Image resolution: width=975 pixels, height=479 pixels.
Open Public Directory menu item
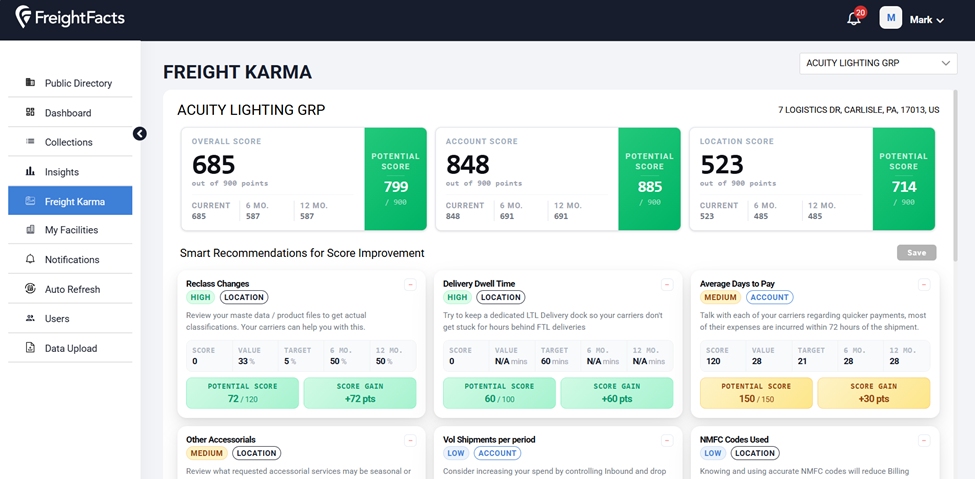[70, 83]
